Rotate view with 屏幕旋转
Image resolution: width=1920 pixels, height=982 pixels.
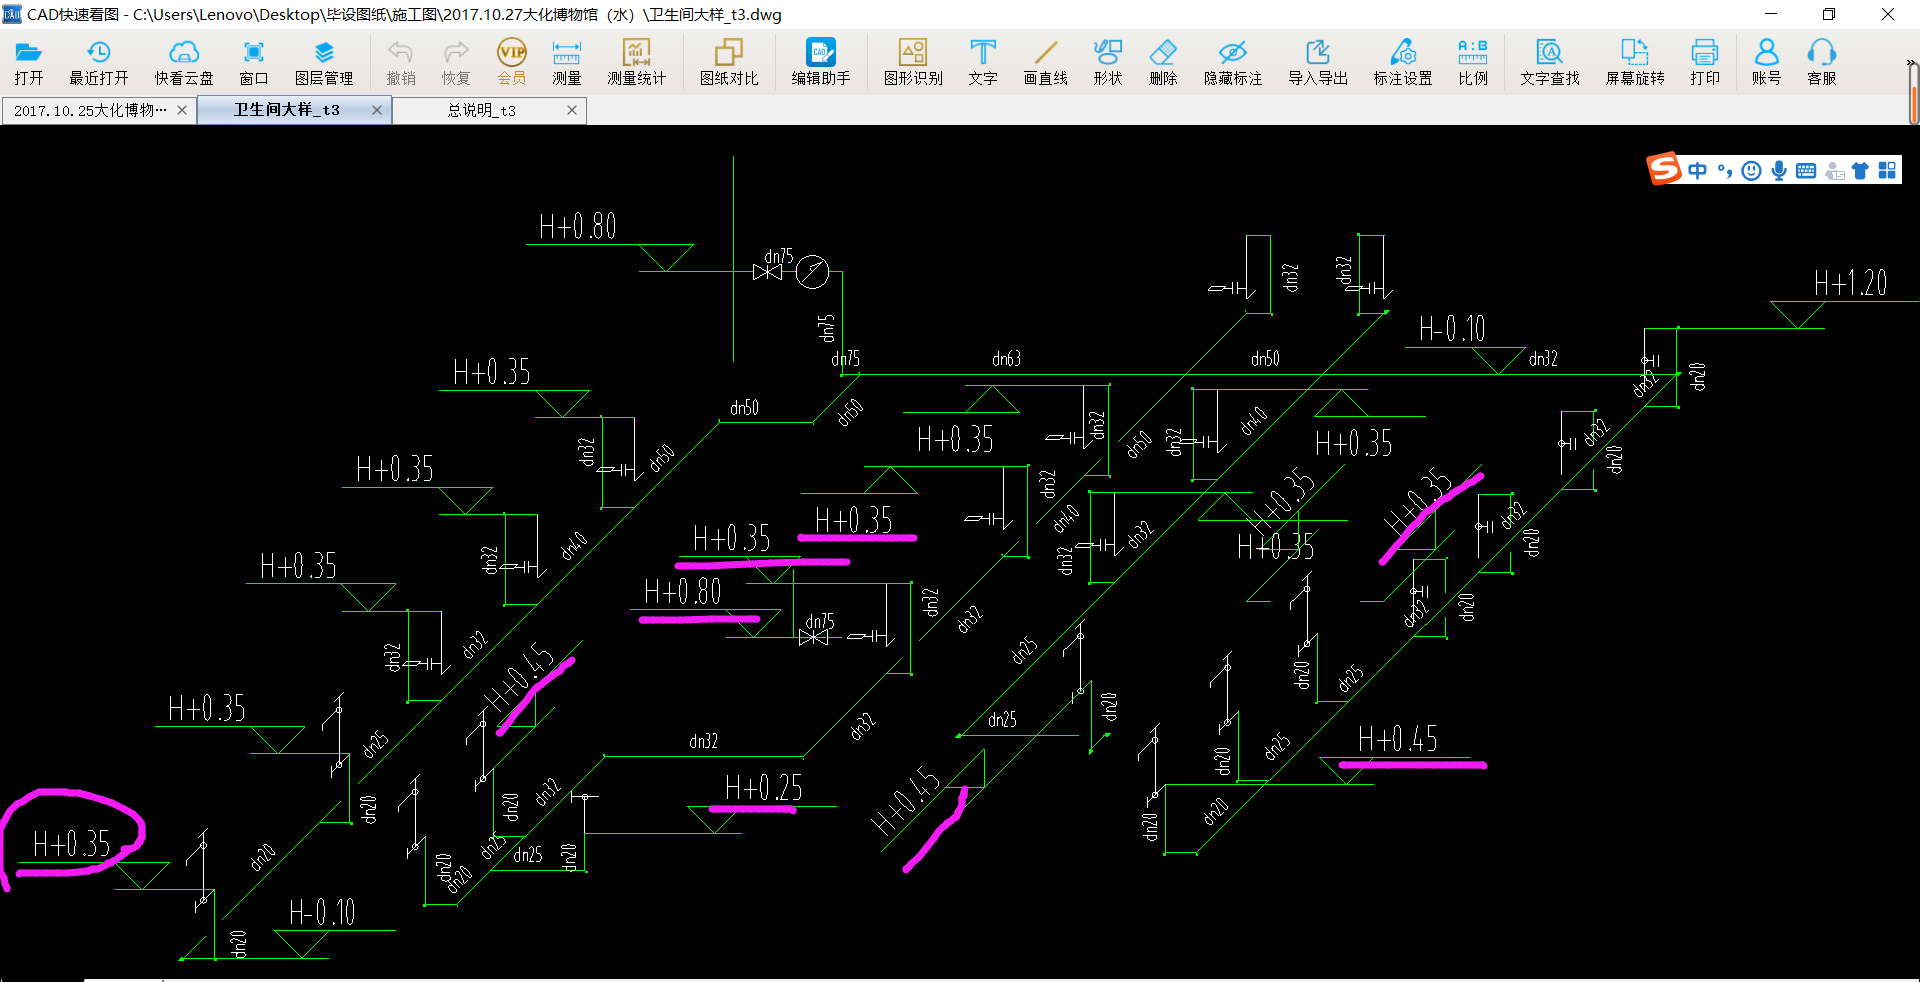click(1635, 62)
